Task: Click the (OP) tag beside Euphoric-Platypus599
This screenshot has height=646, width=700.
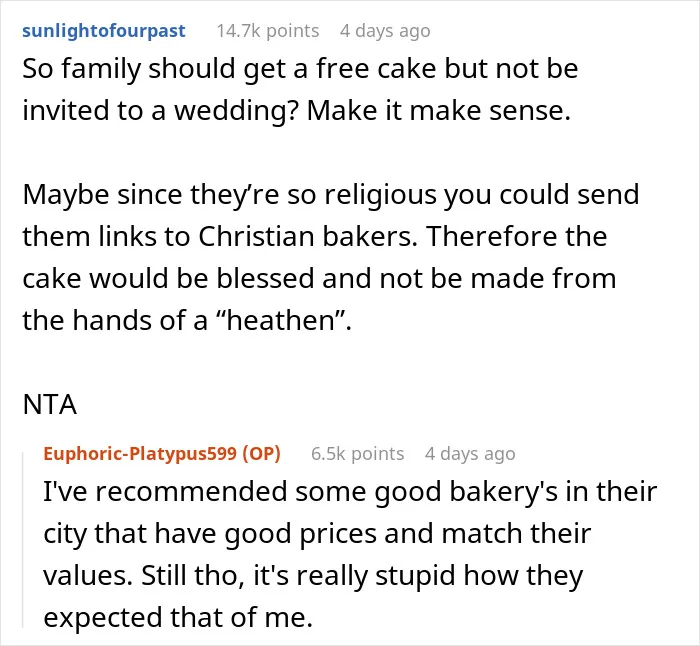Action: (262, 454)
